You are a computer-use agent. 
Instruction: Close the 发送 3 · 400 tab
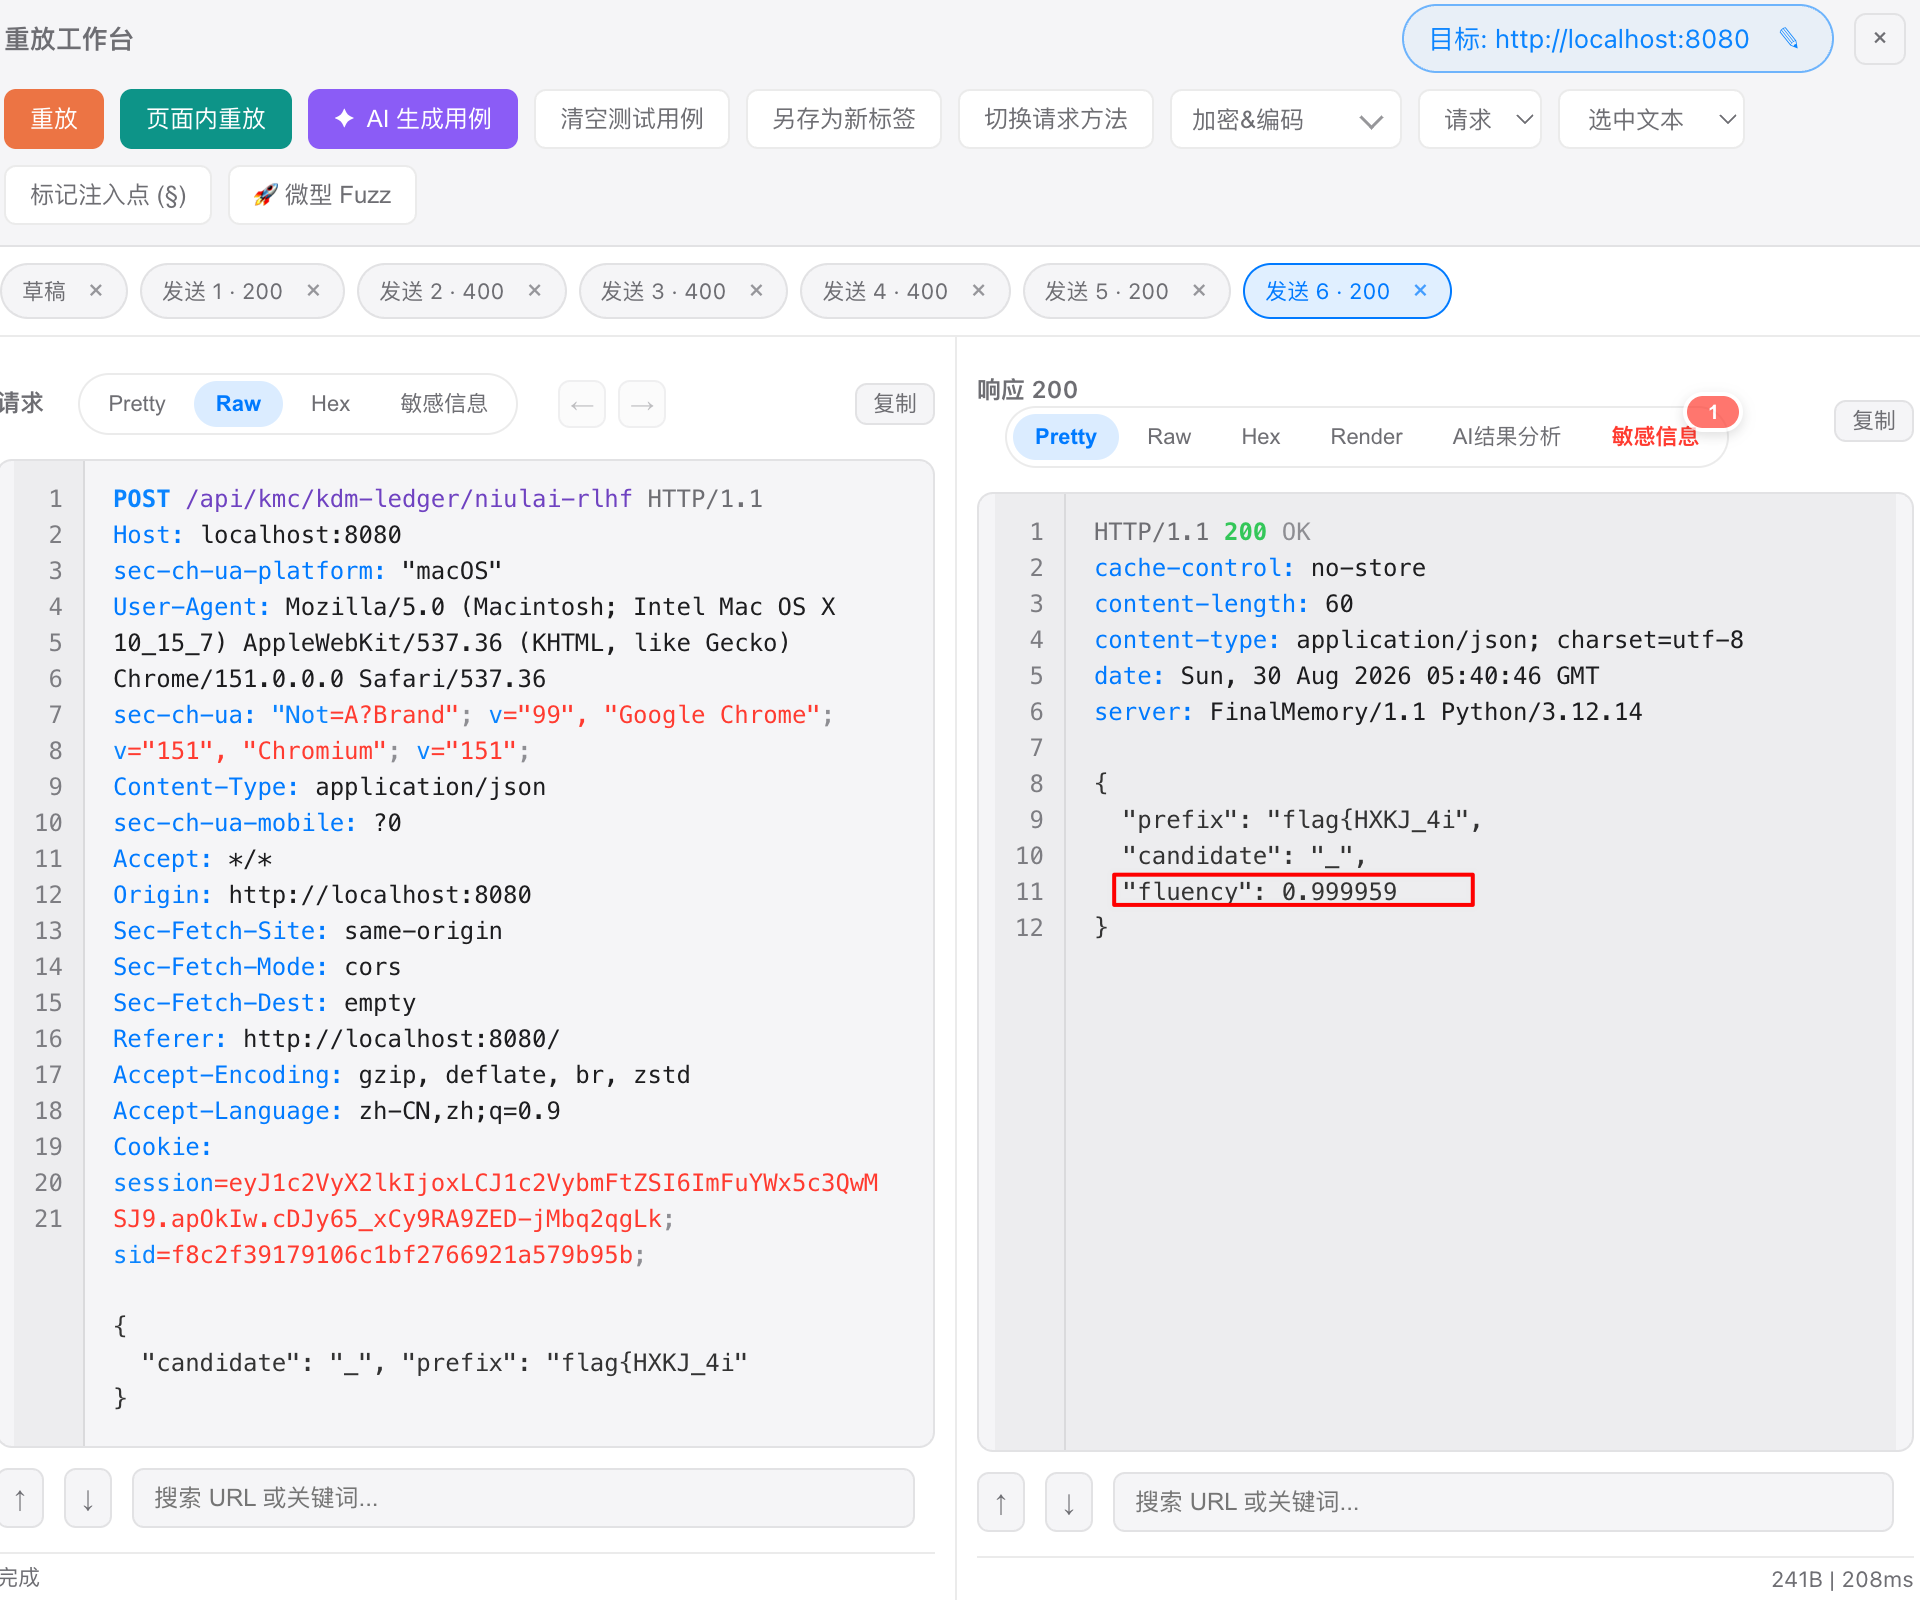point(756,290)
